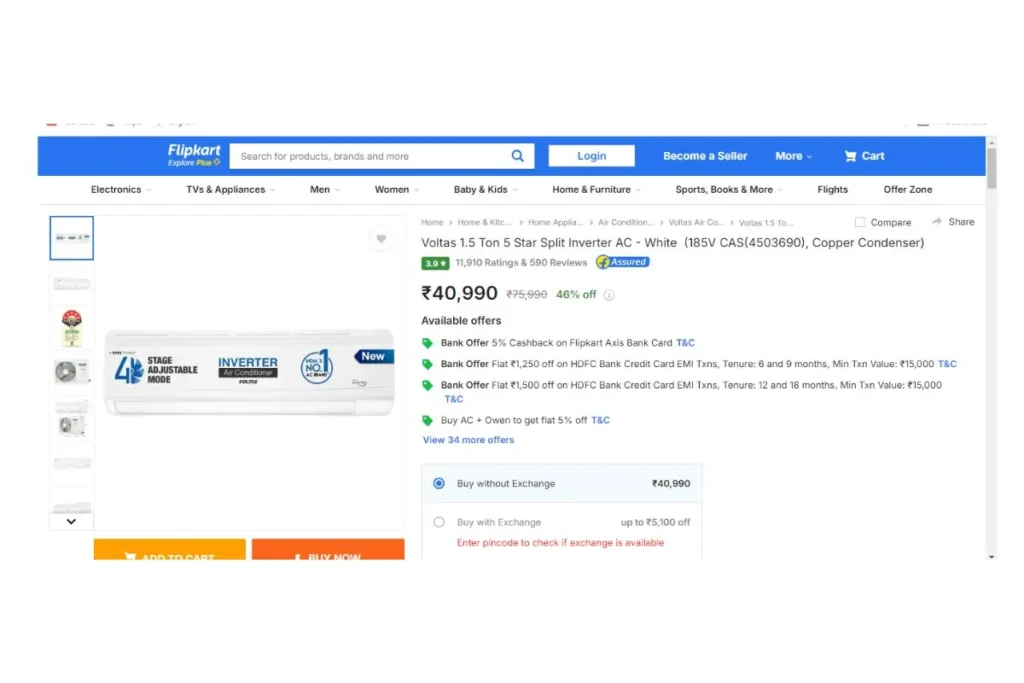
Task: Click the page vertical scrollbar thumb
Action: (991, 168)
